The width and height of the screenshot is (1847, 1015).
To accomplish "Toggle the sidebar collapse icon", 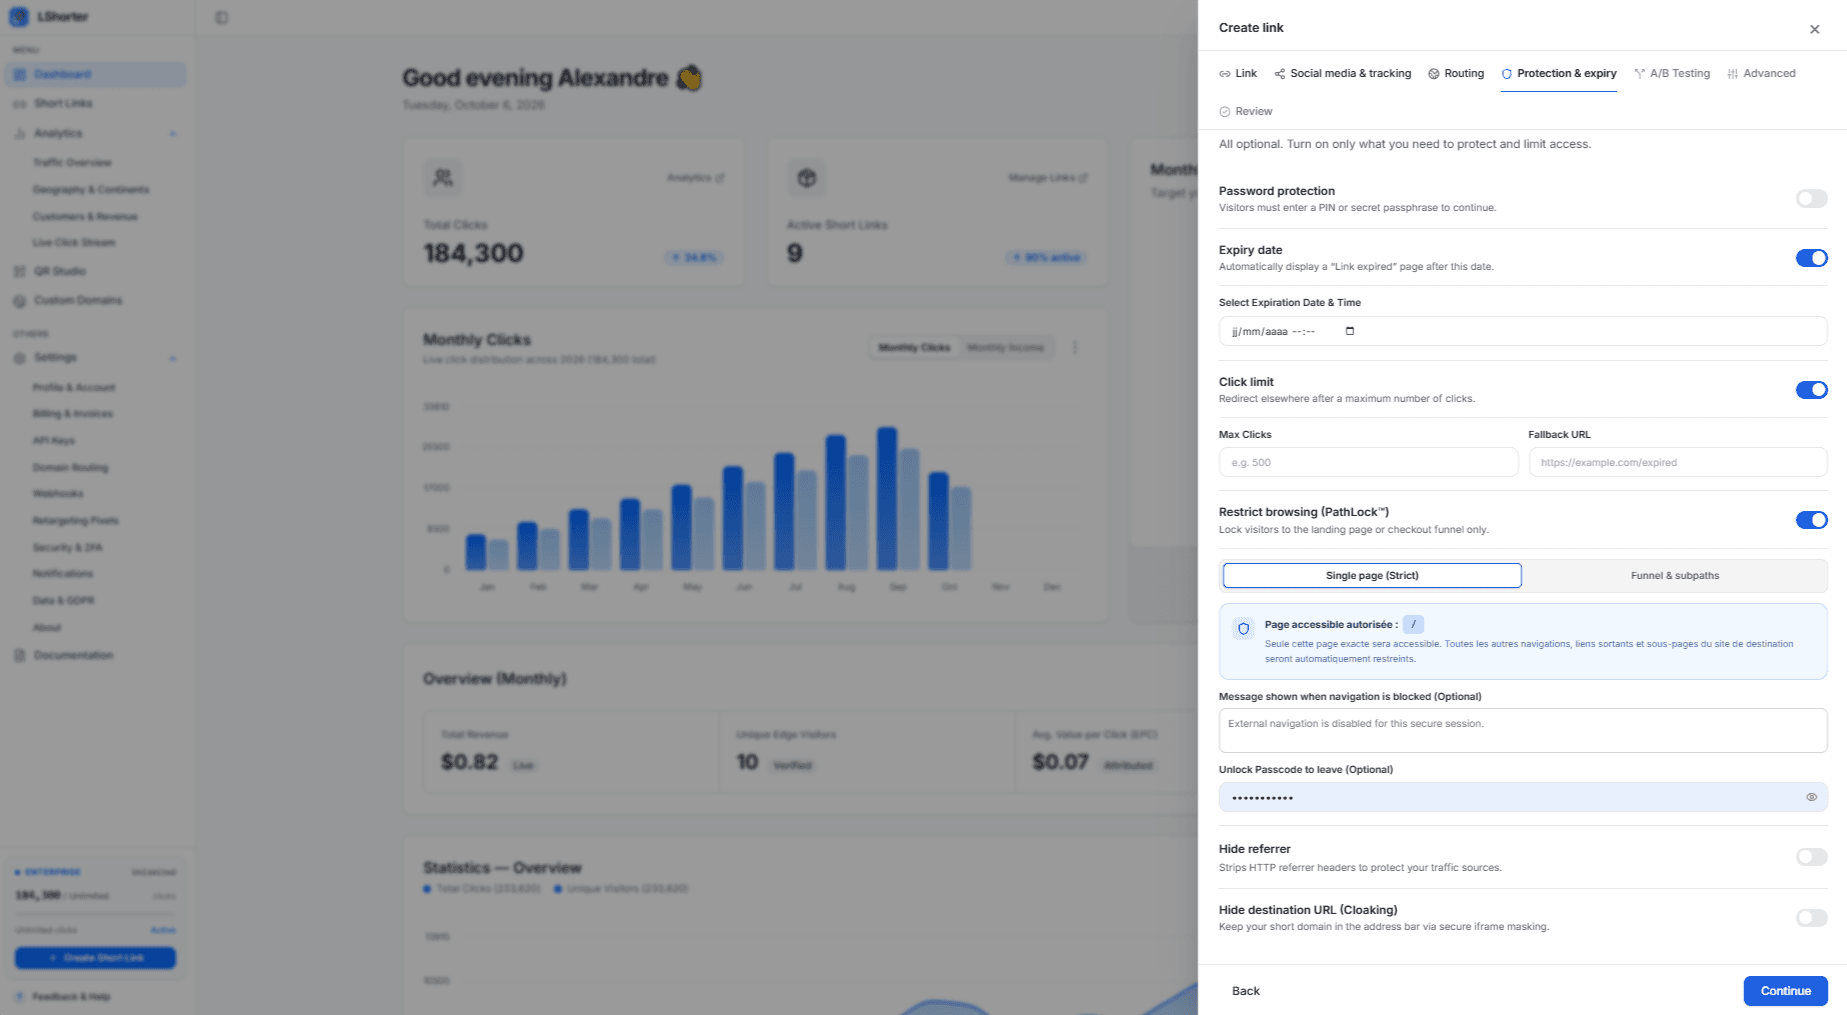I will (222, 17).
